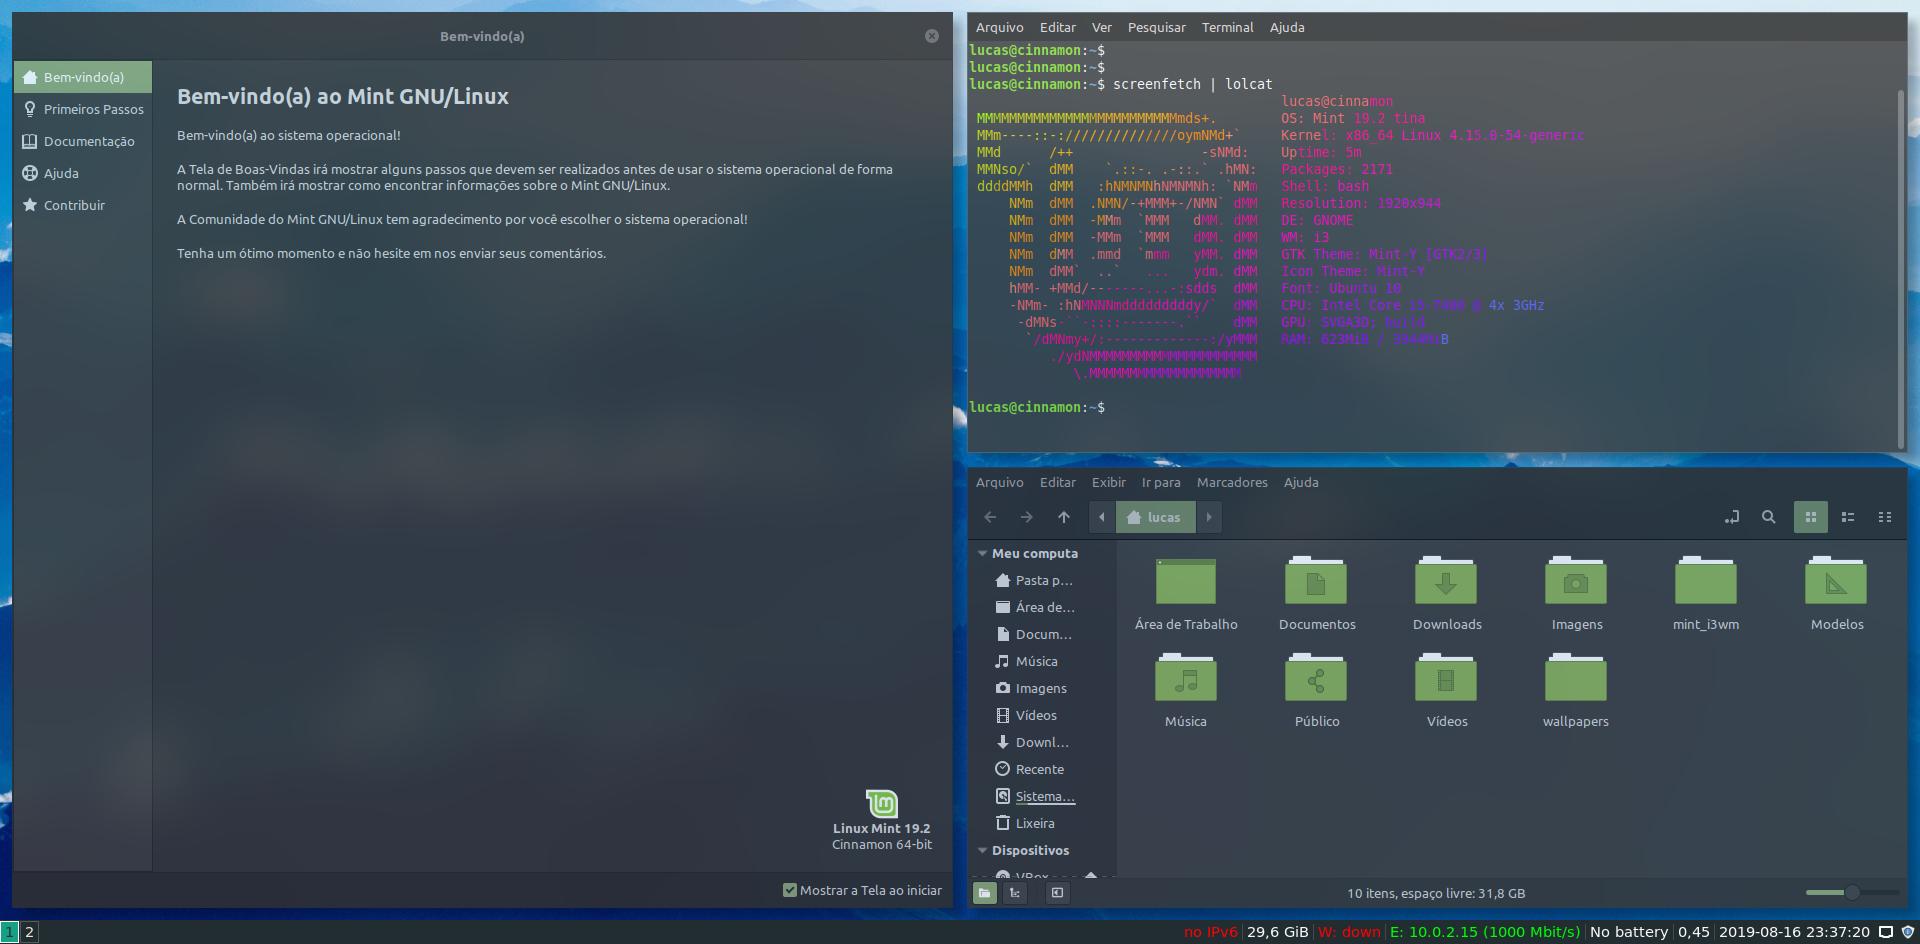Open Ver menu in the terminal

coord(1101,27)
